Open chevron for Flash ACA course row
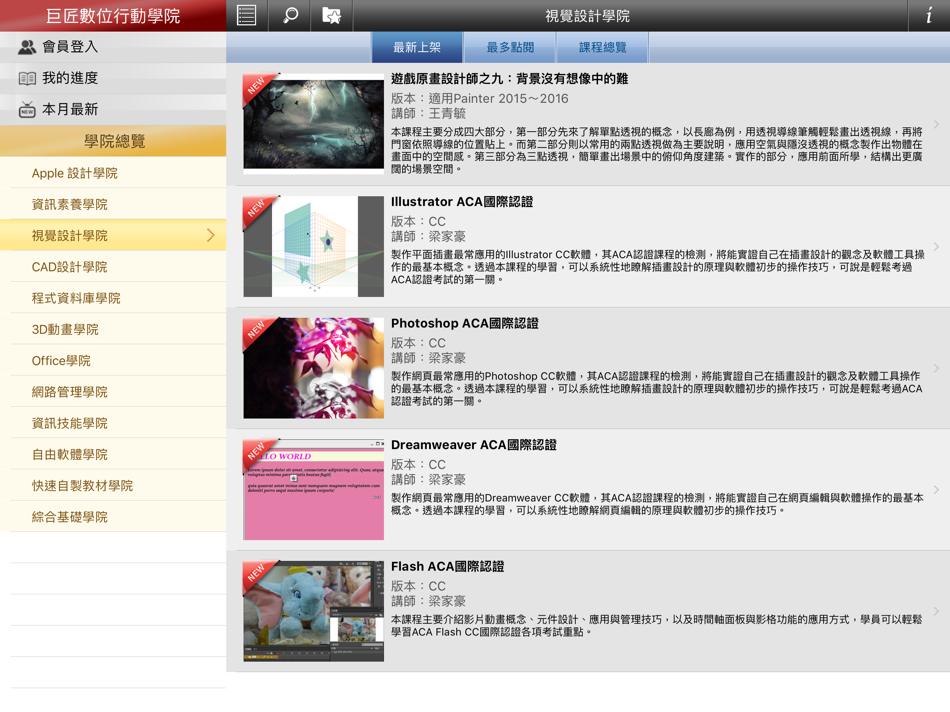Screen dimensions: 950x712 (936, 611)
